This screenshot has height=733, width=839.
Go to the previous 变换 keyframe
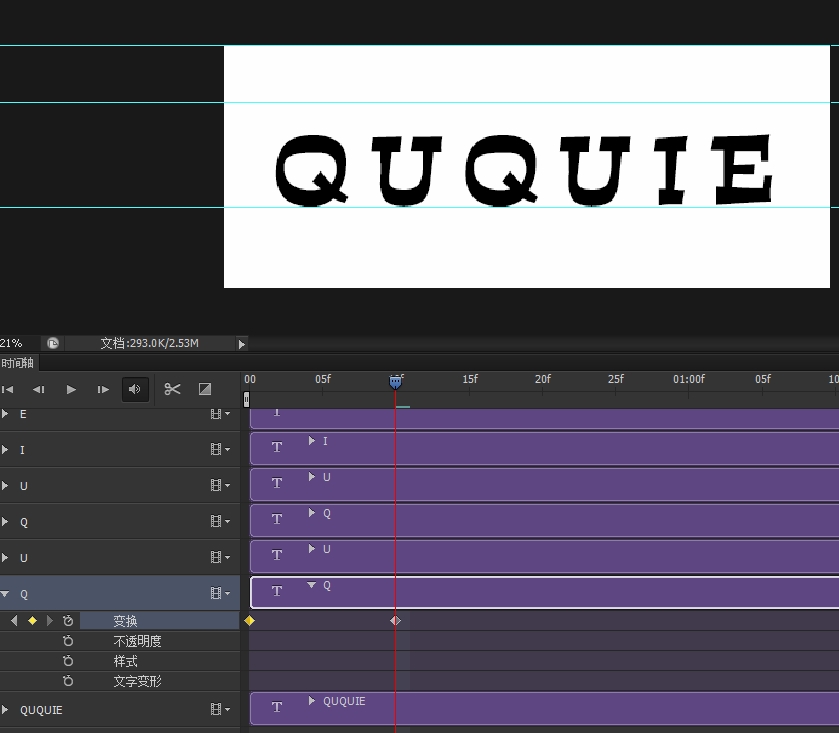[x=14, y=621]
